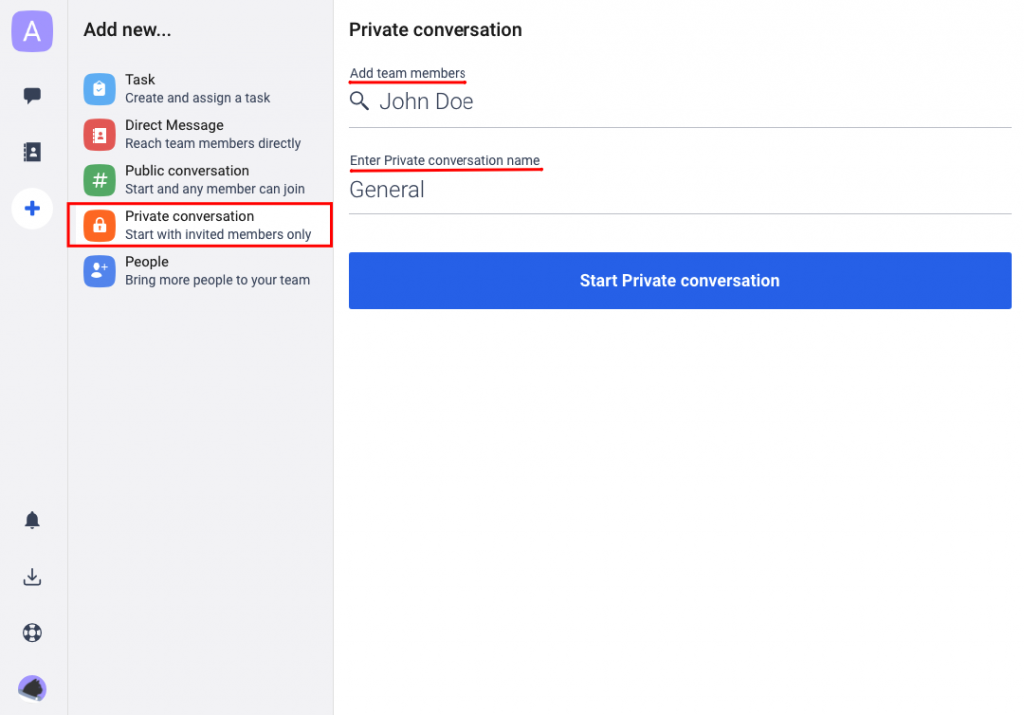Screen dimensions: 1024x715
Task: Click the A avatar at top left
Action: 31,31
